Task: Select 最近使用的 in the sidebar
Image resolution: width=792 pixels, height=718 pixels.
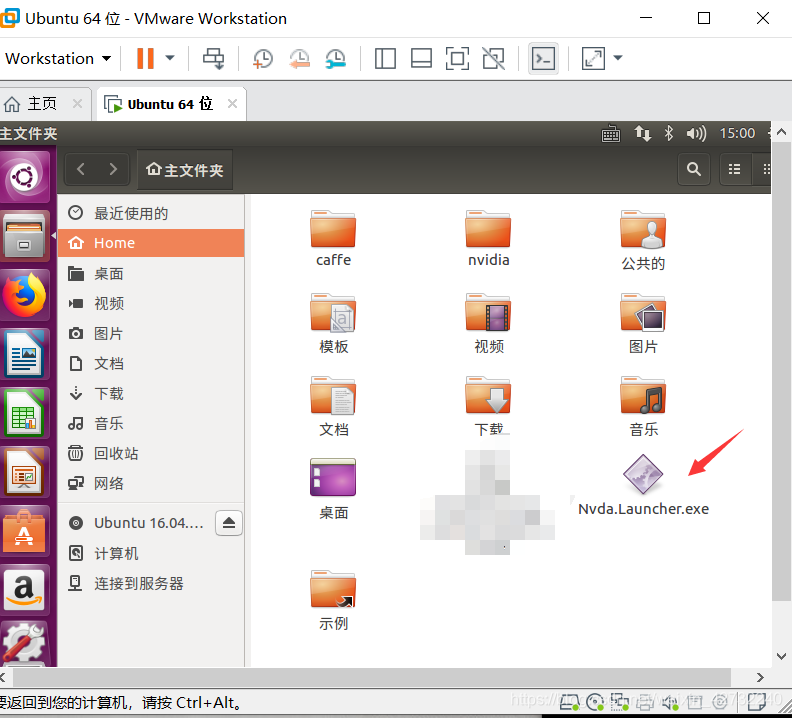Action: pos(151,213)
